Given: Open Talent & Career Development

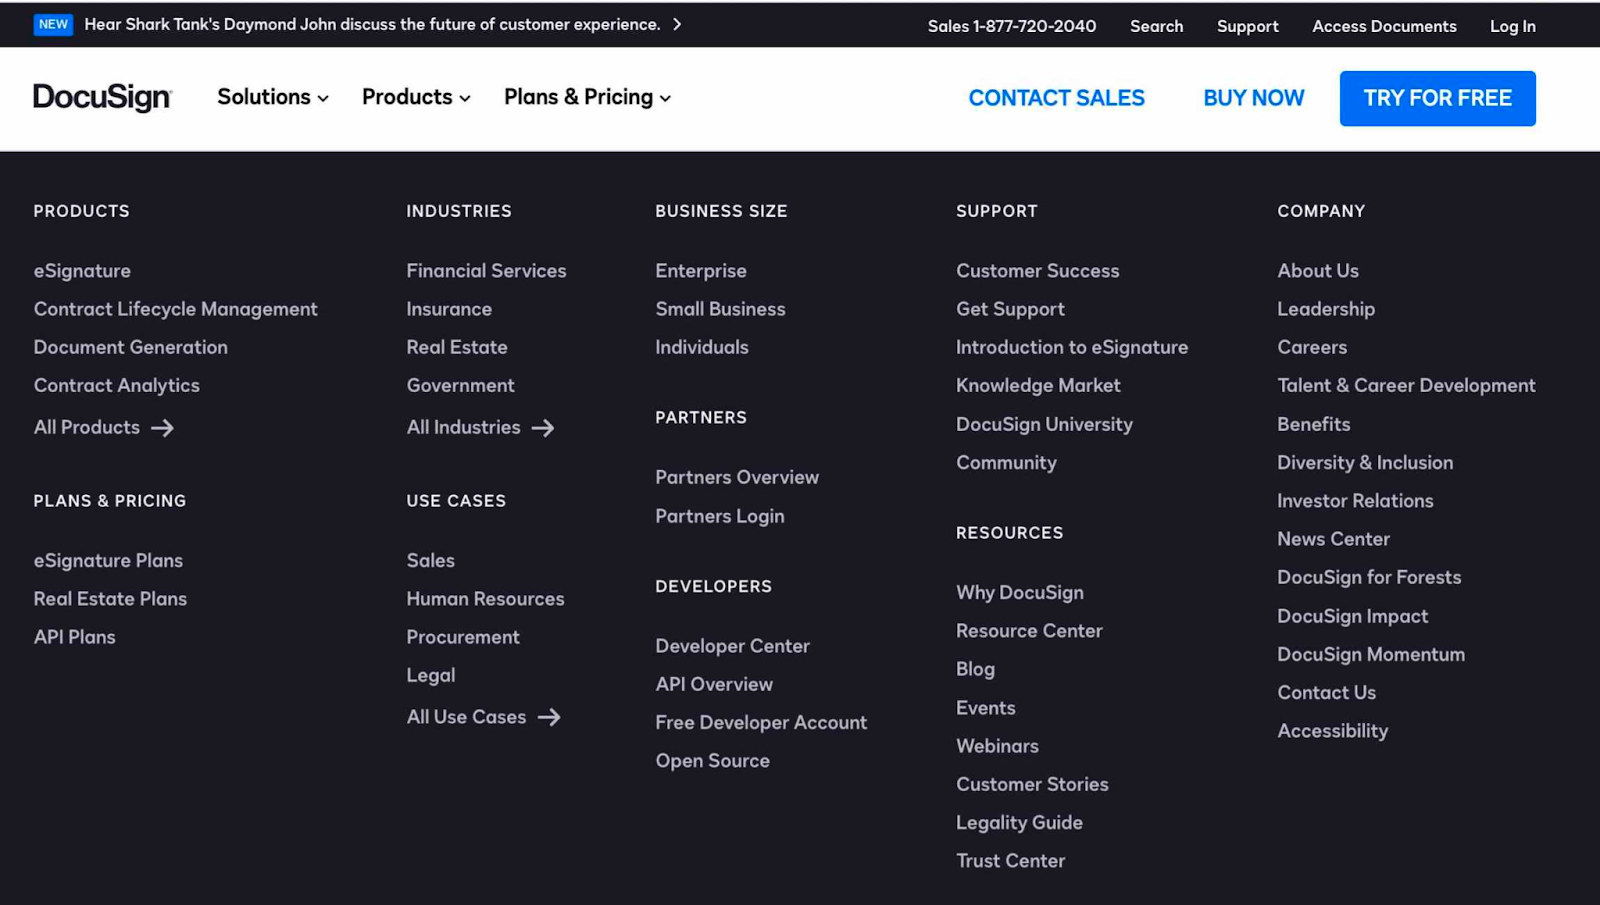Looking at the screenshot, I should [x=1406, y=385].
